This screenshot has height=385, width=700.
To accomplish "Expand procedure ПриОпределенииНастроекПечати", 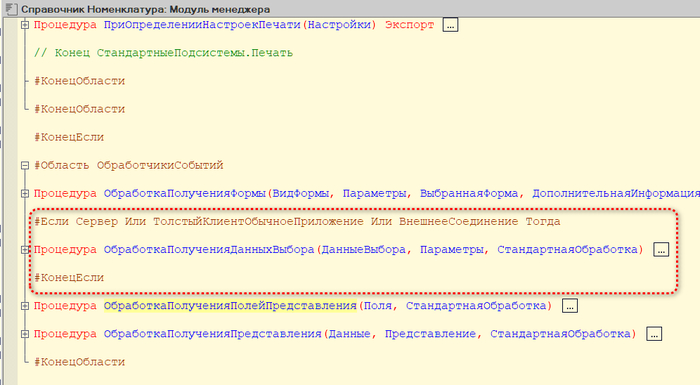I will pyautogui.click(x=25, y=25).
